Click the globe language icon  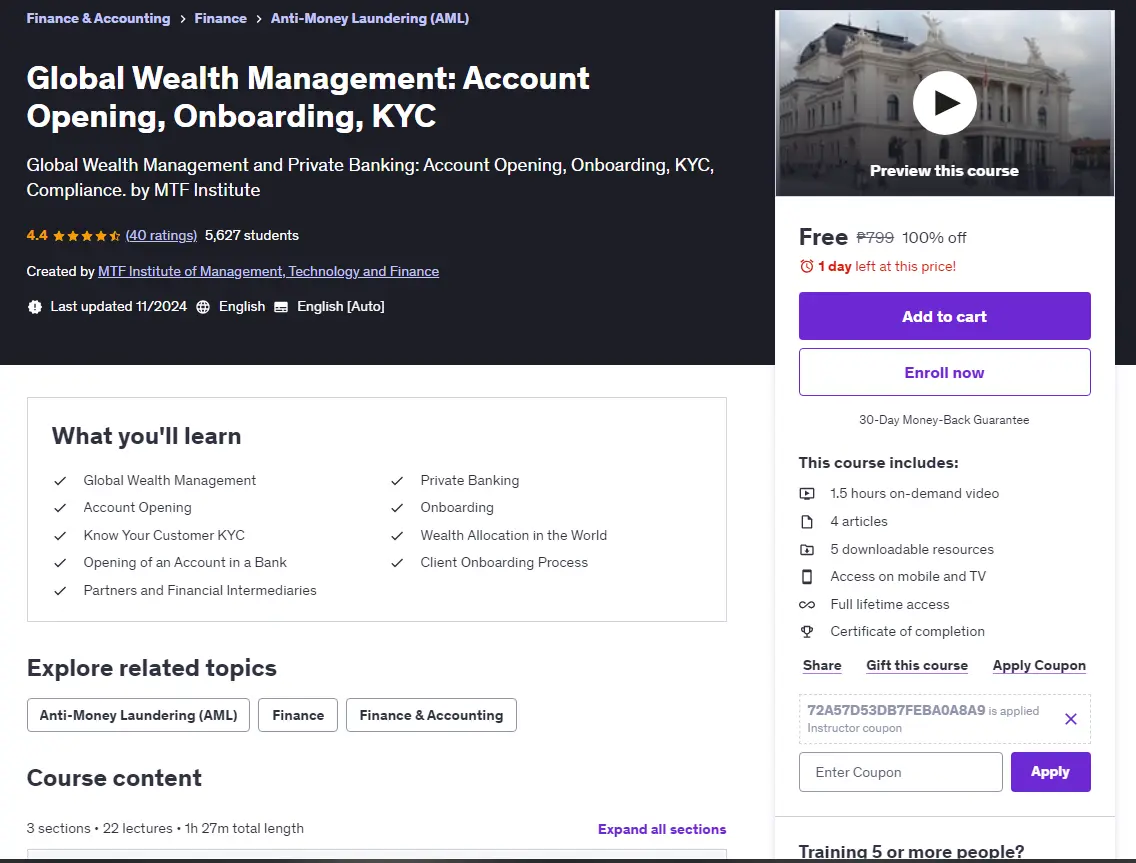pos(203,307)
